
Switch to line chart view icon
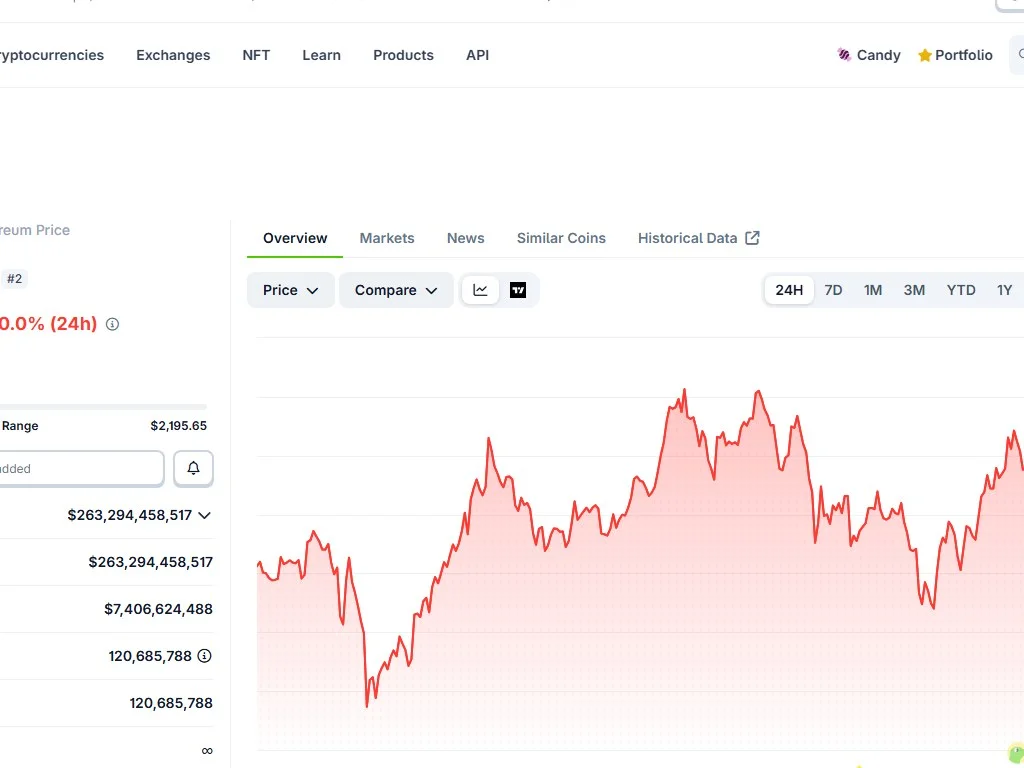pos(480,290)
